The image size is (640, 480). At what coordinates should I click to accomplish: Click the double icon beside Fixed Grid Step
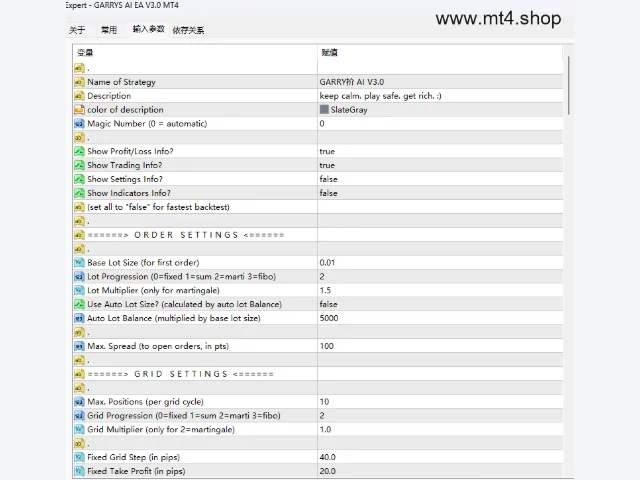pyautogui.click(x=79, y=457)
